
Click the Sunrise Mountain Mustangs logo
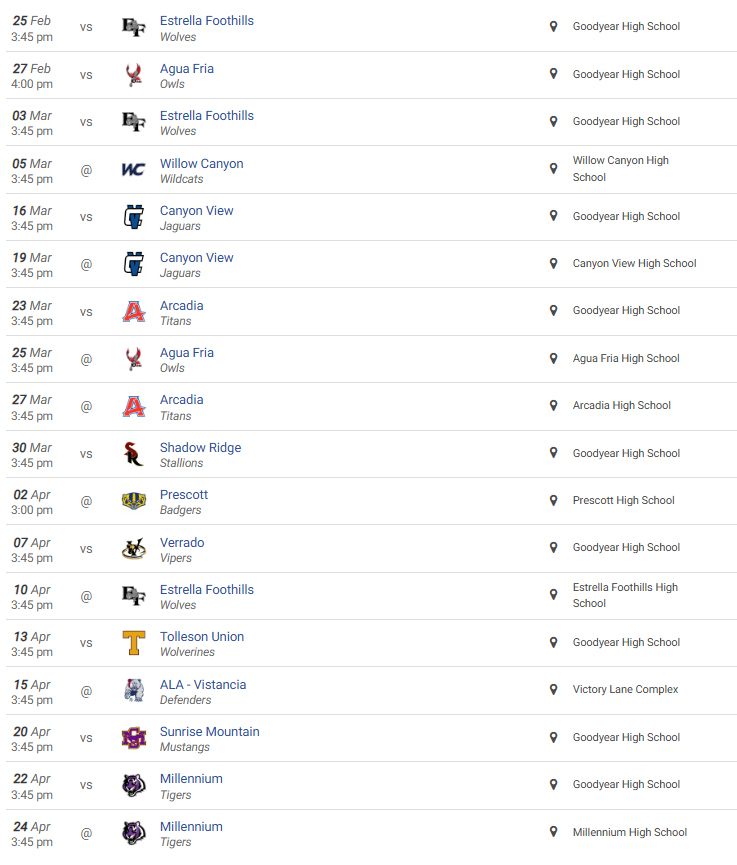click(x=133, y=738)
